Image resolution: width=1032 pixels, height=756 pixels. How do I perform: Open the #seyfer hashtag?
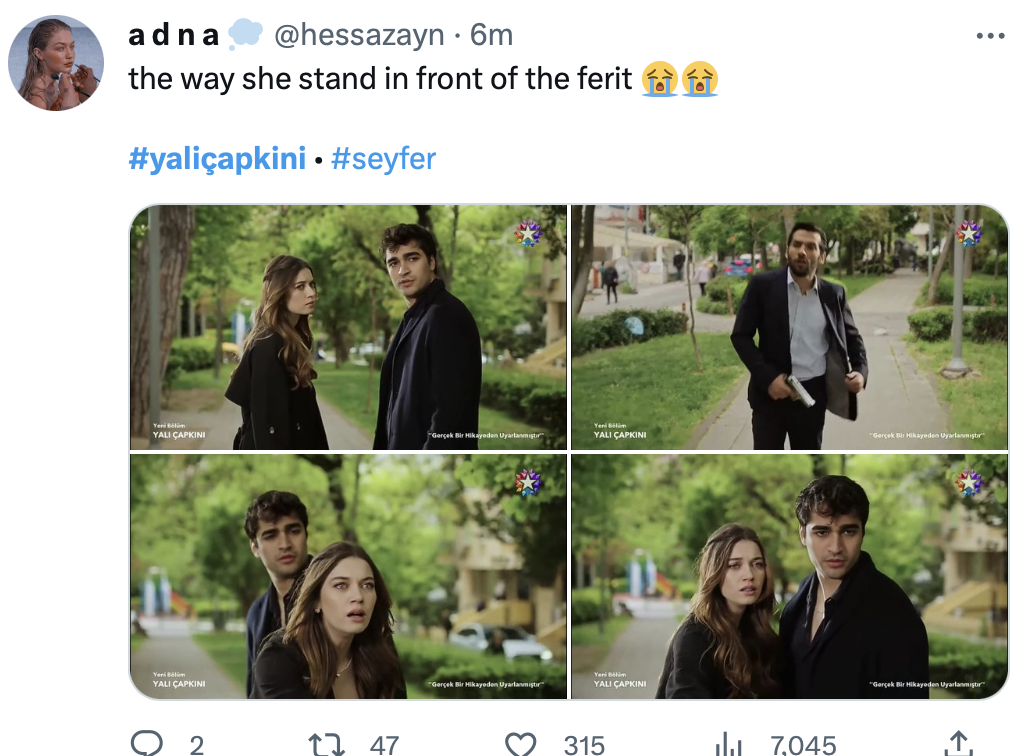[383, 158]
